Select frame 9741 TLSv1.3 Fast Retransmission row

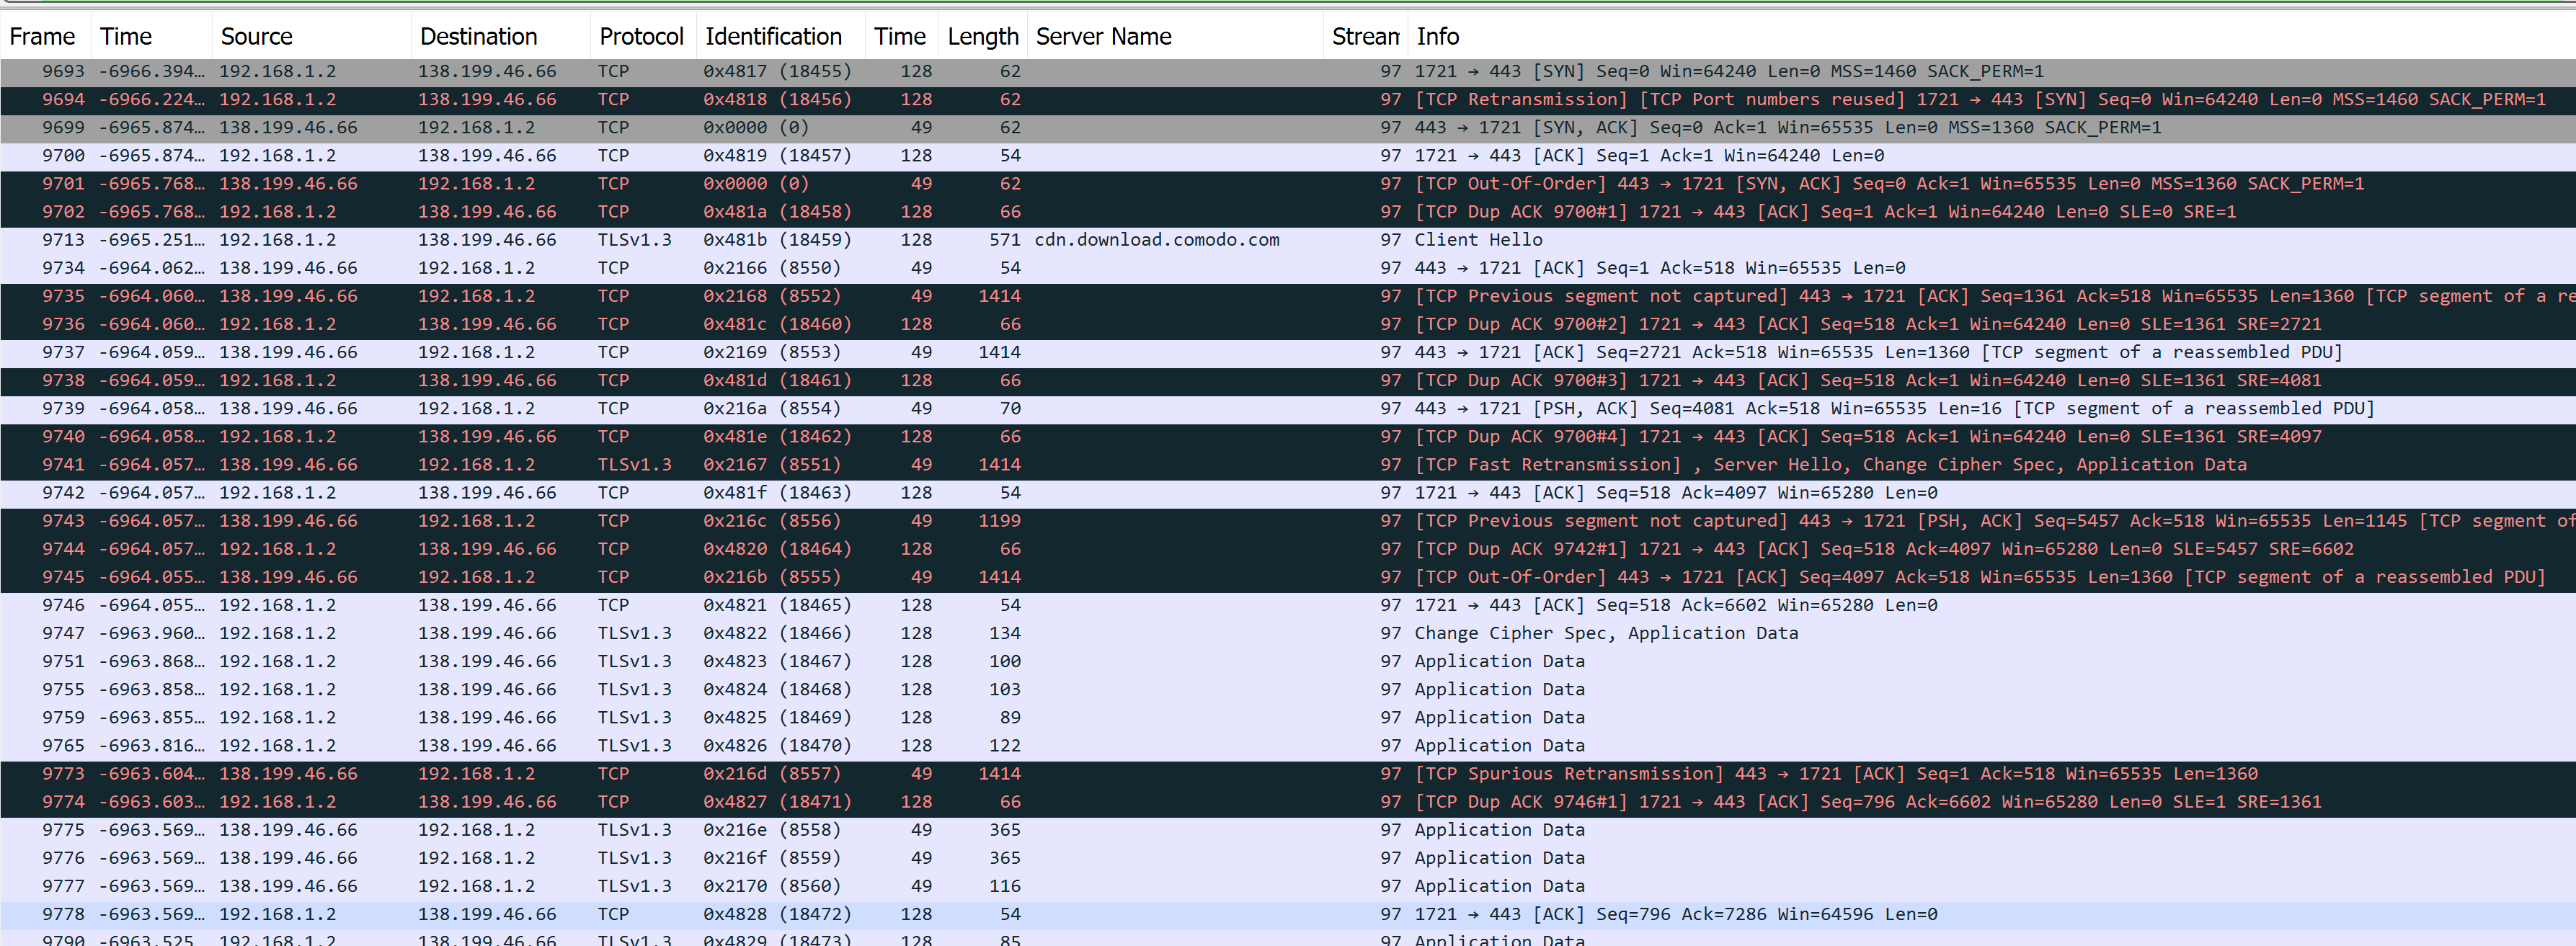click(1288, 463)
